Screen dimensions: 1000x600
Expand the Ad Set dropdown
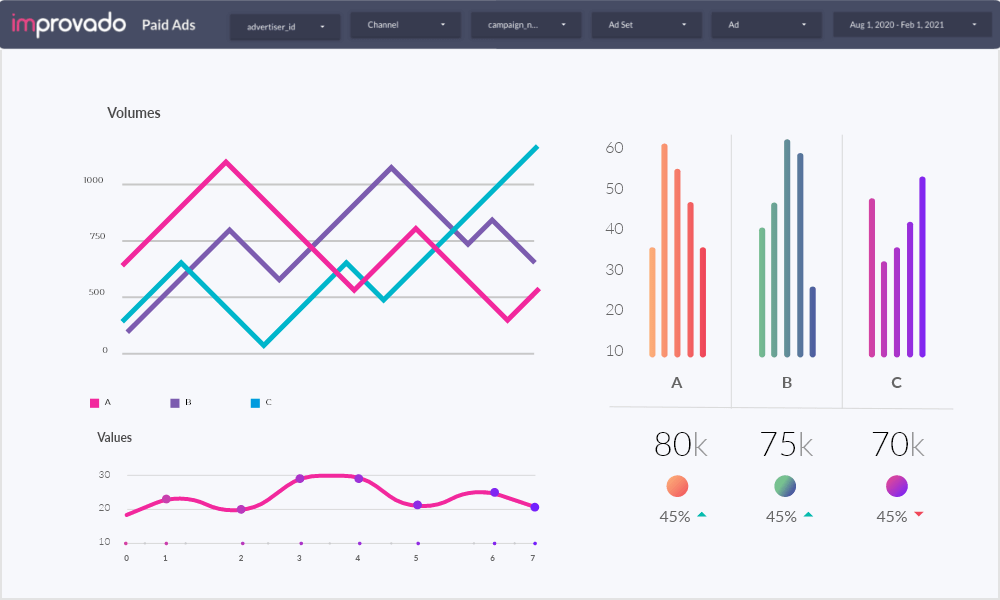coord(646,25)
